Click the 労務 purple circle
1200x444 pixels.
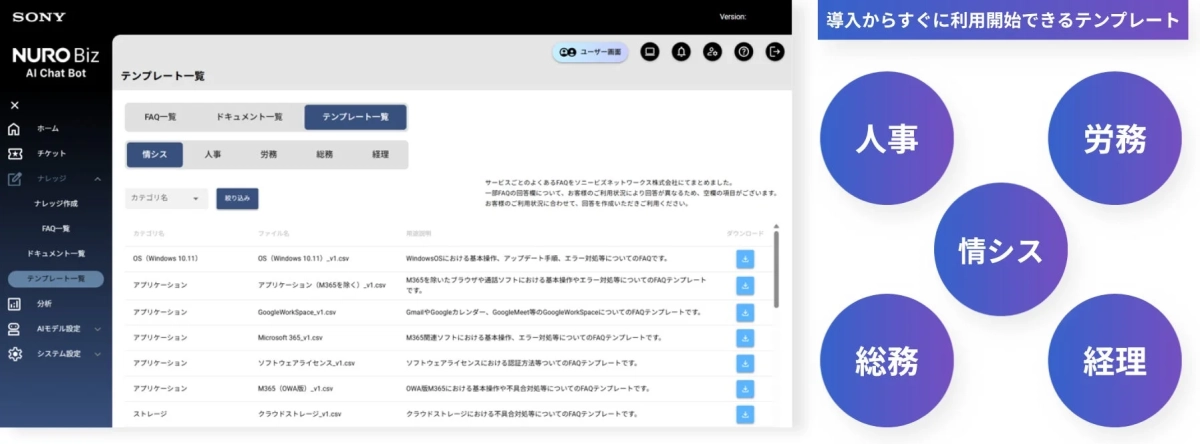(x=1114, y=140)
